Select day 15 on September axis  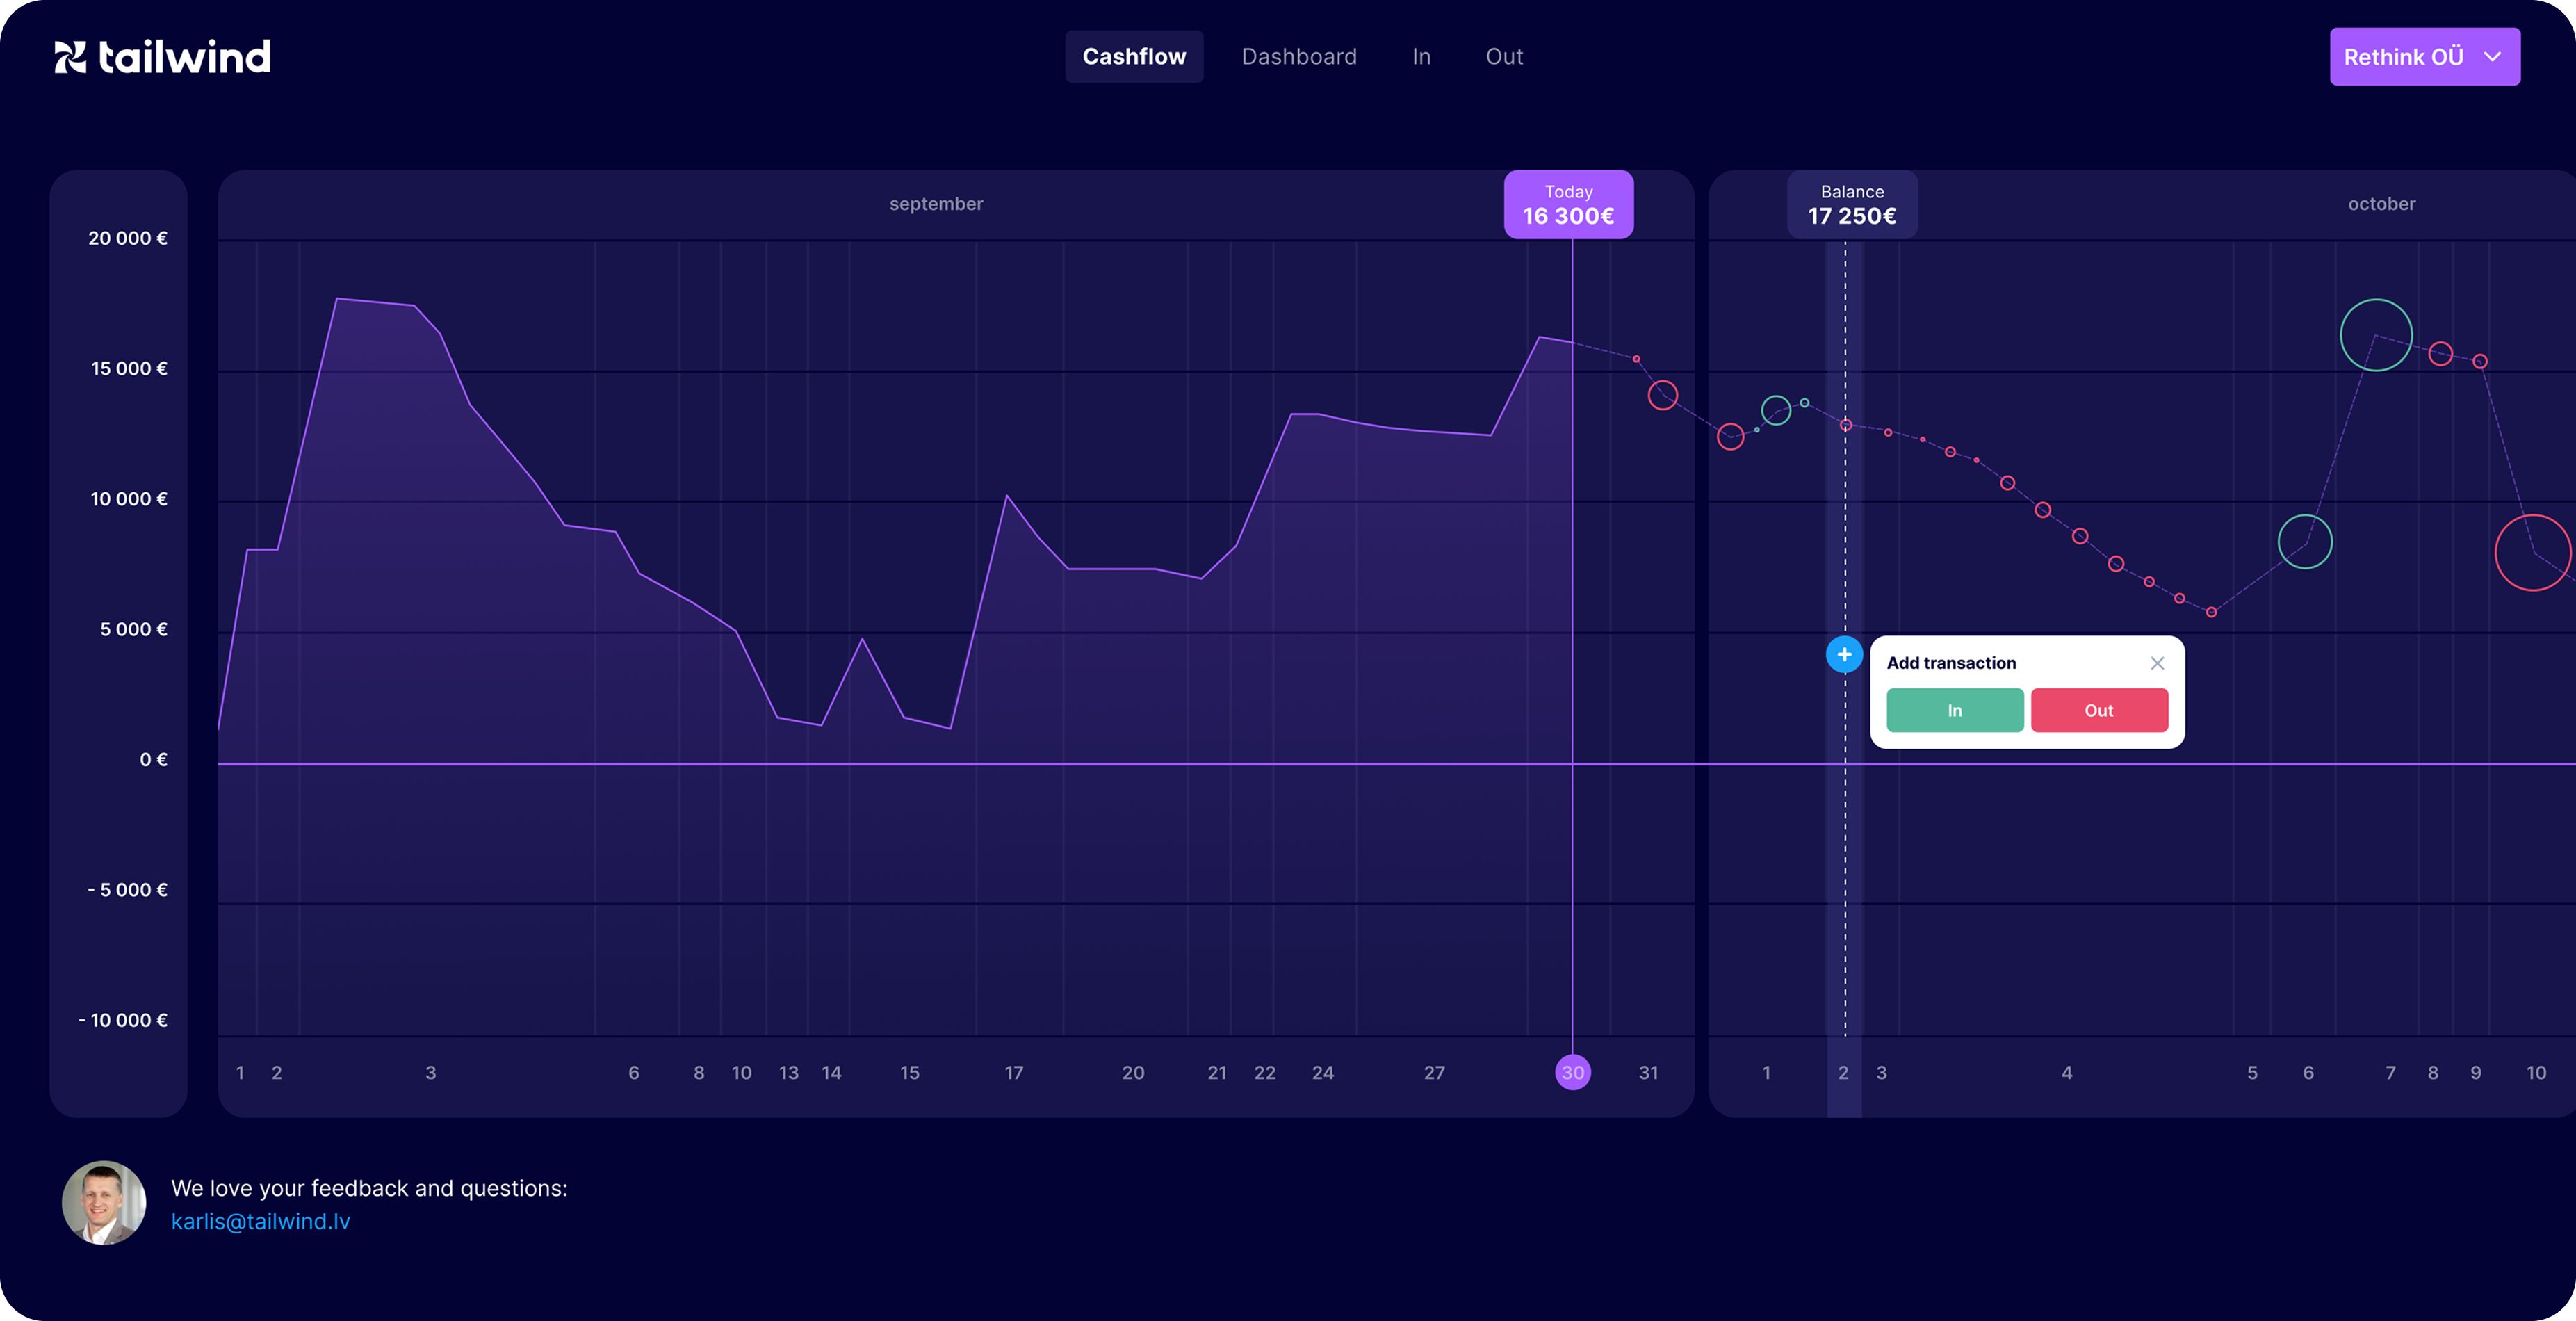coord(909,1072)
